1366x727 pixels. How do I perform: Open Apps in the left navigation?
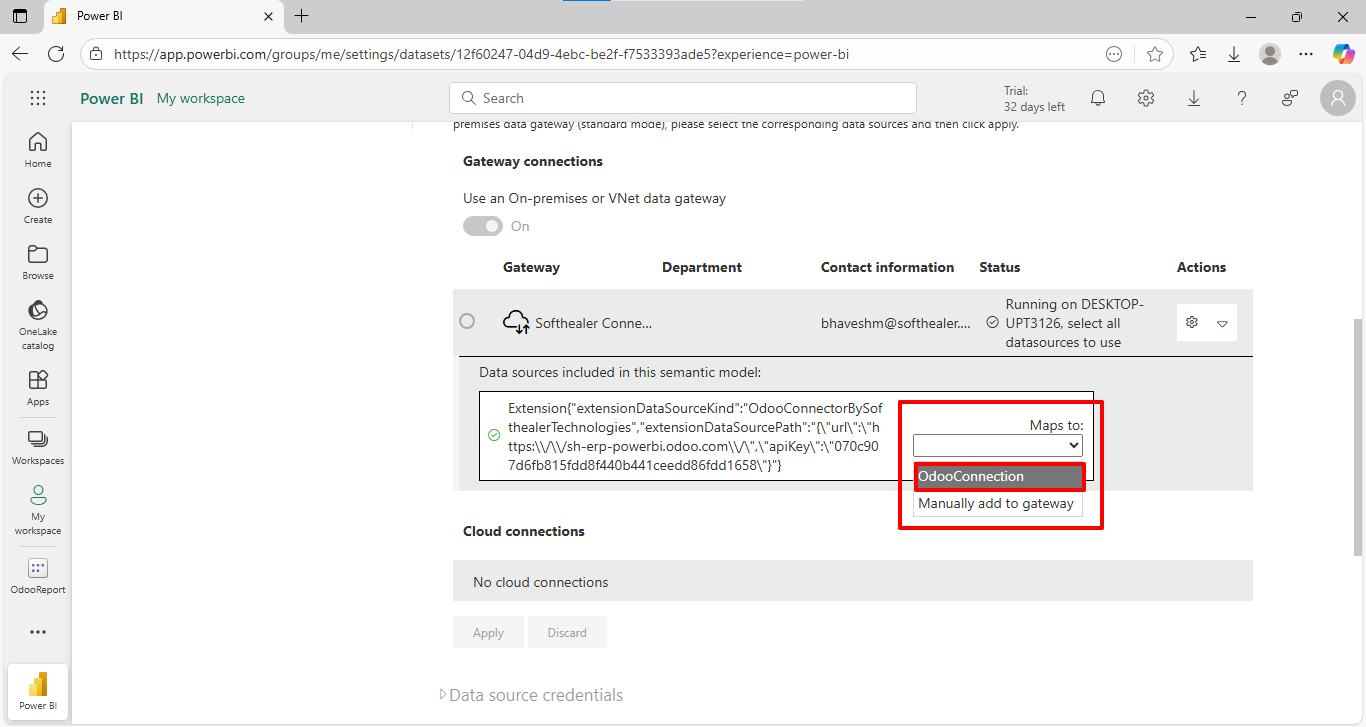click(38, 388)
